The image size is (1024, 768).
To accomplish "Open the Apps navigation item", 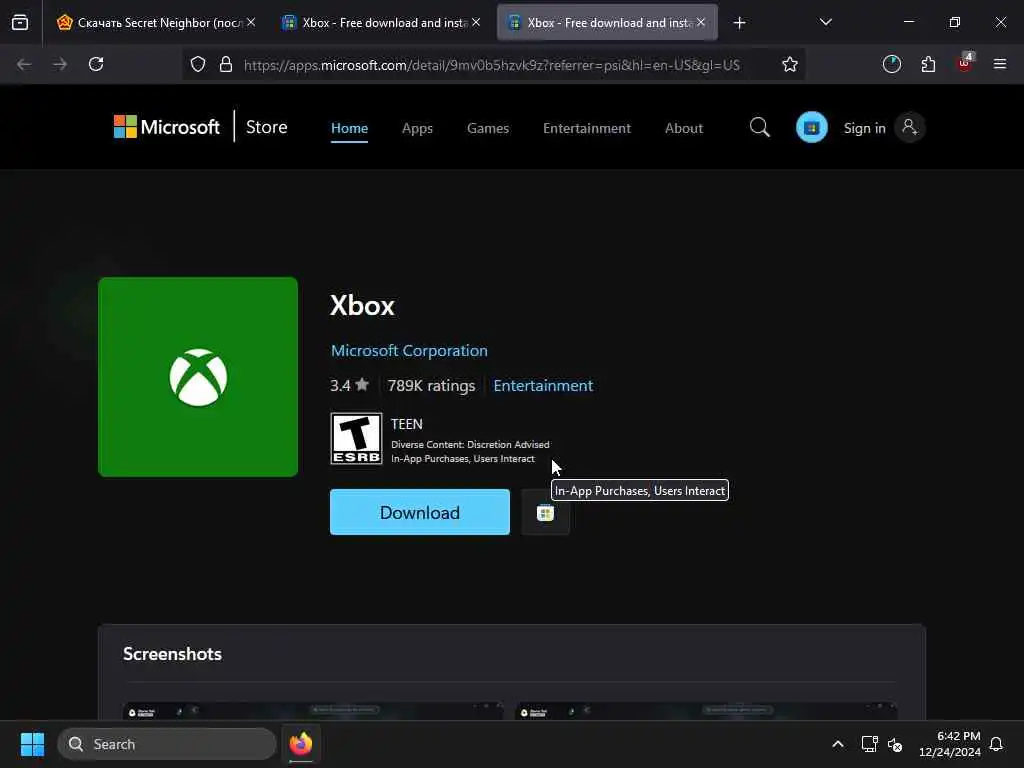I will 417,128.
